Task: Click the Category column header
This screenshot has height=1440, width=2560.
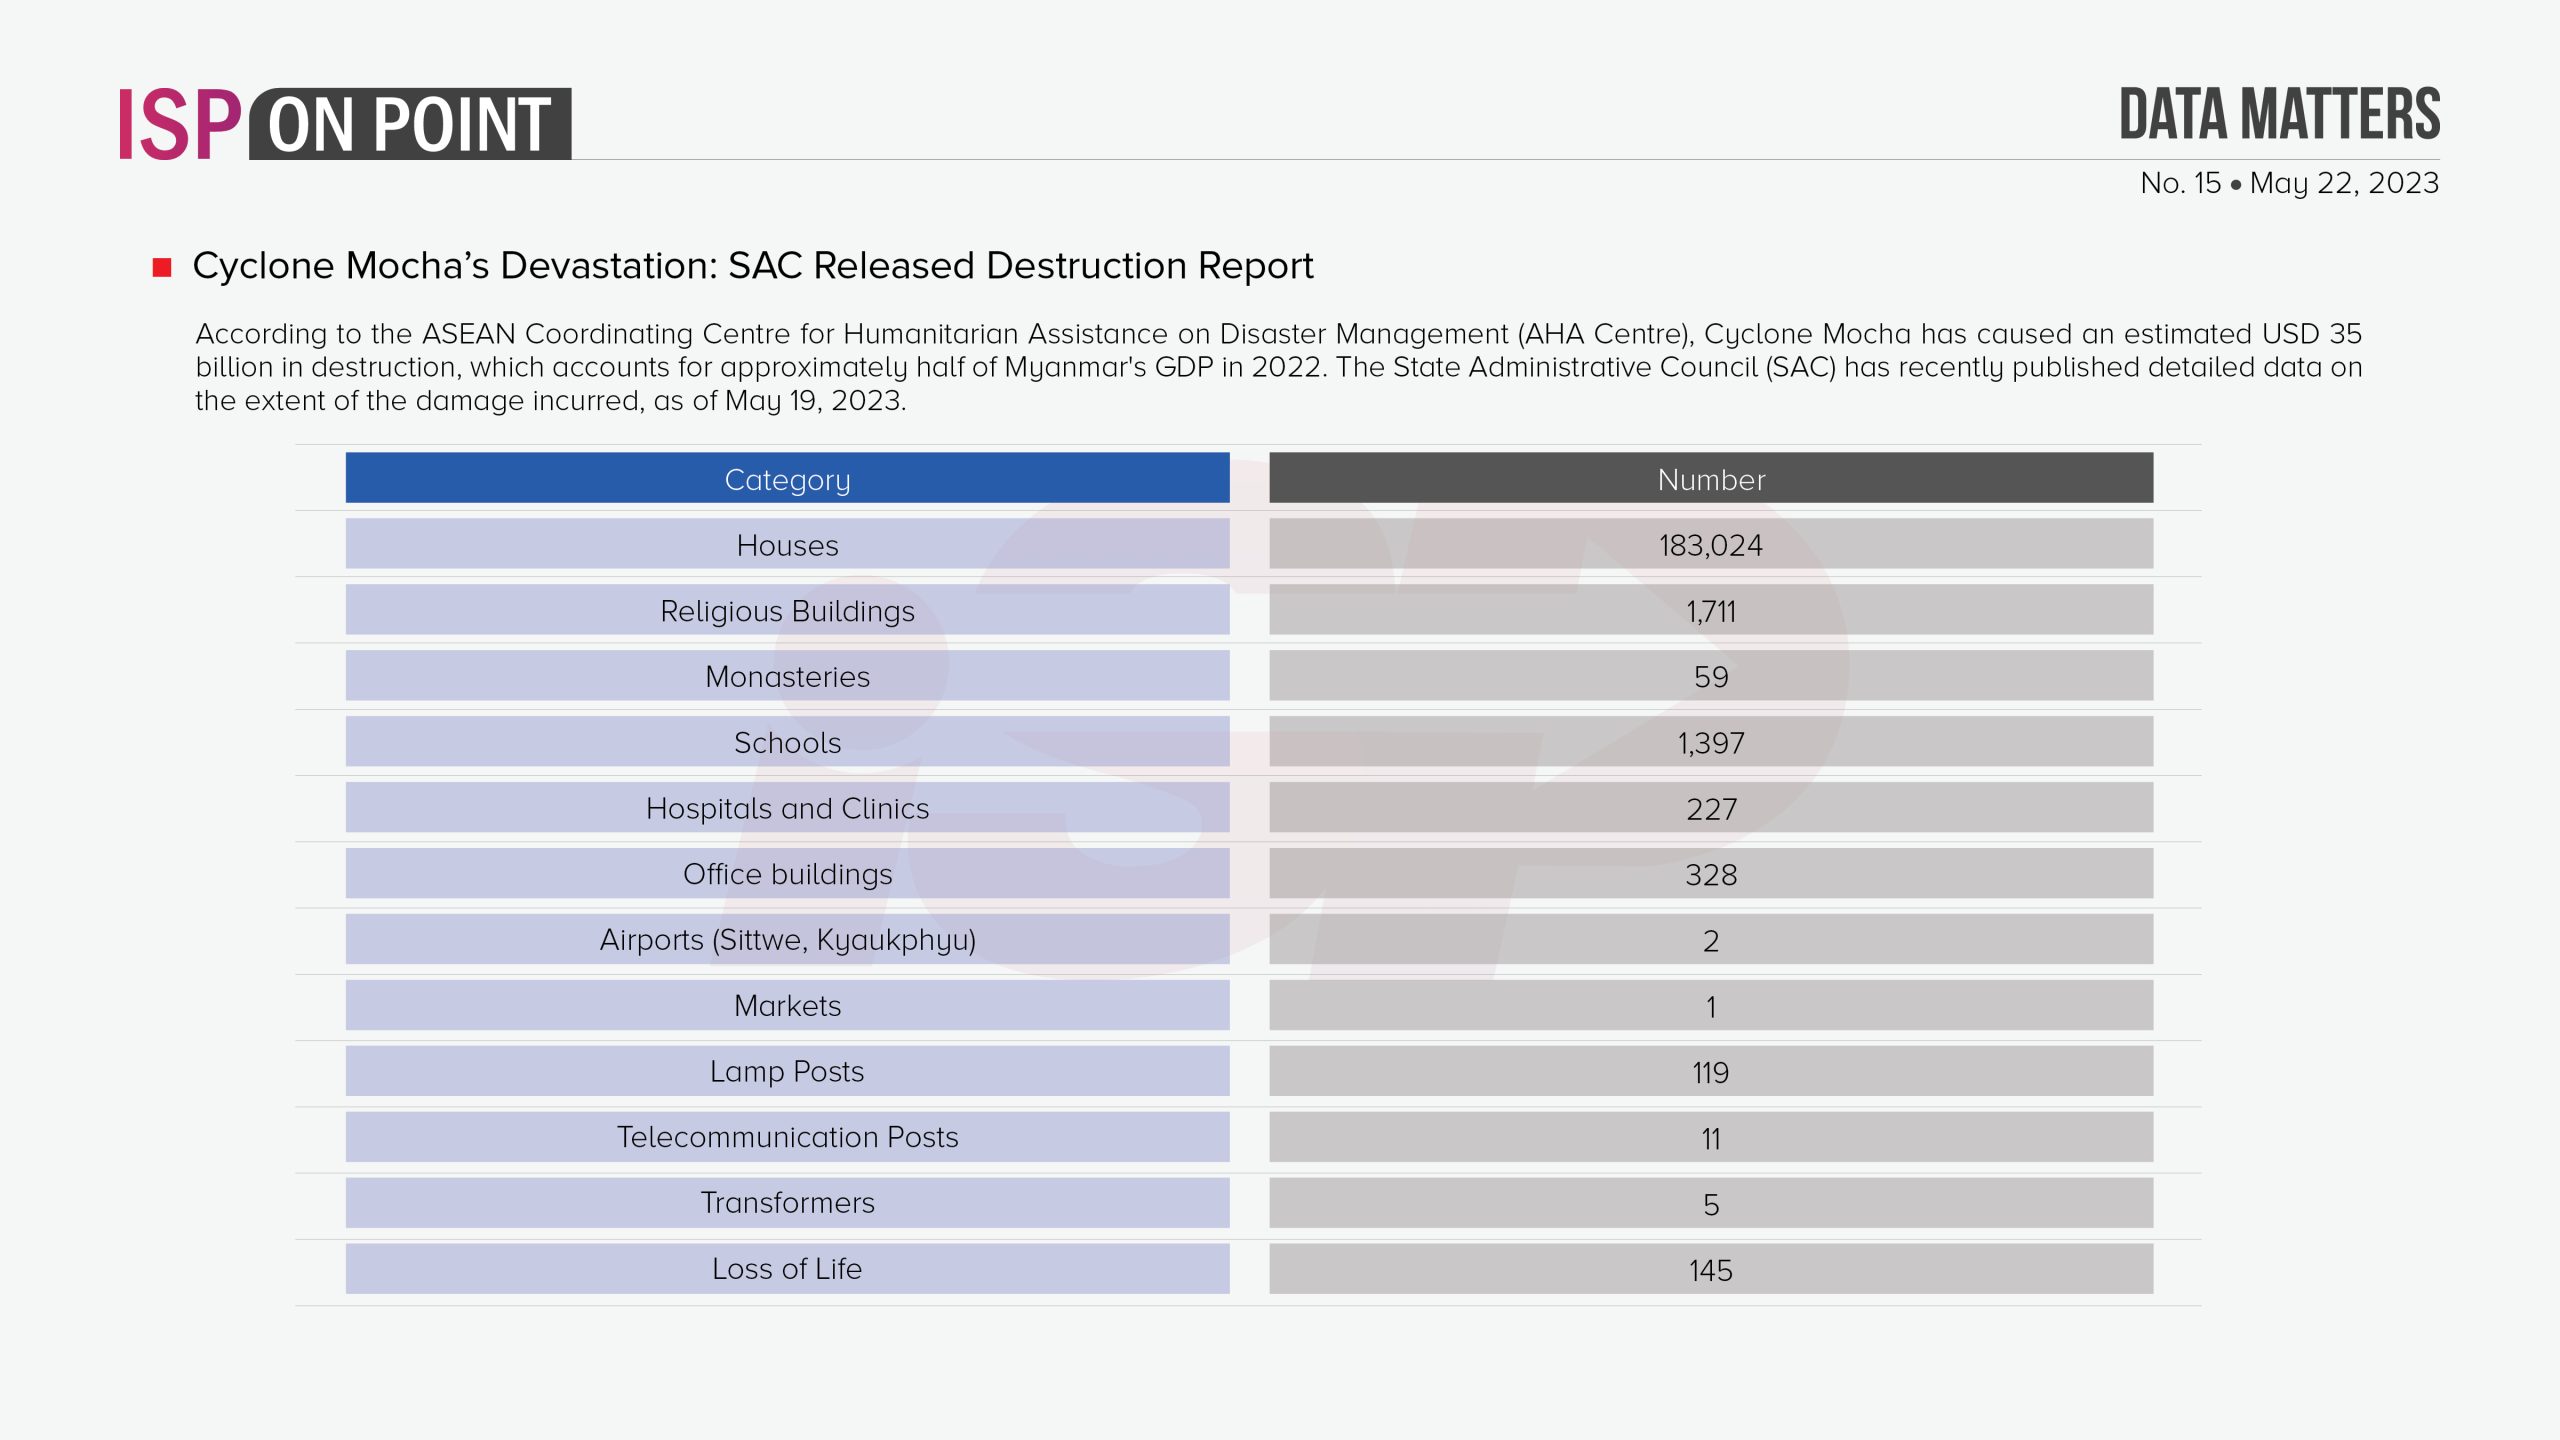Action: point(787,479)
